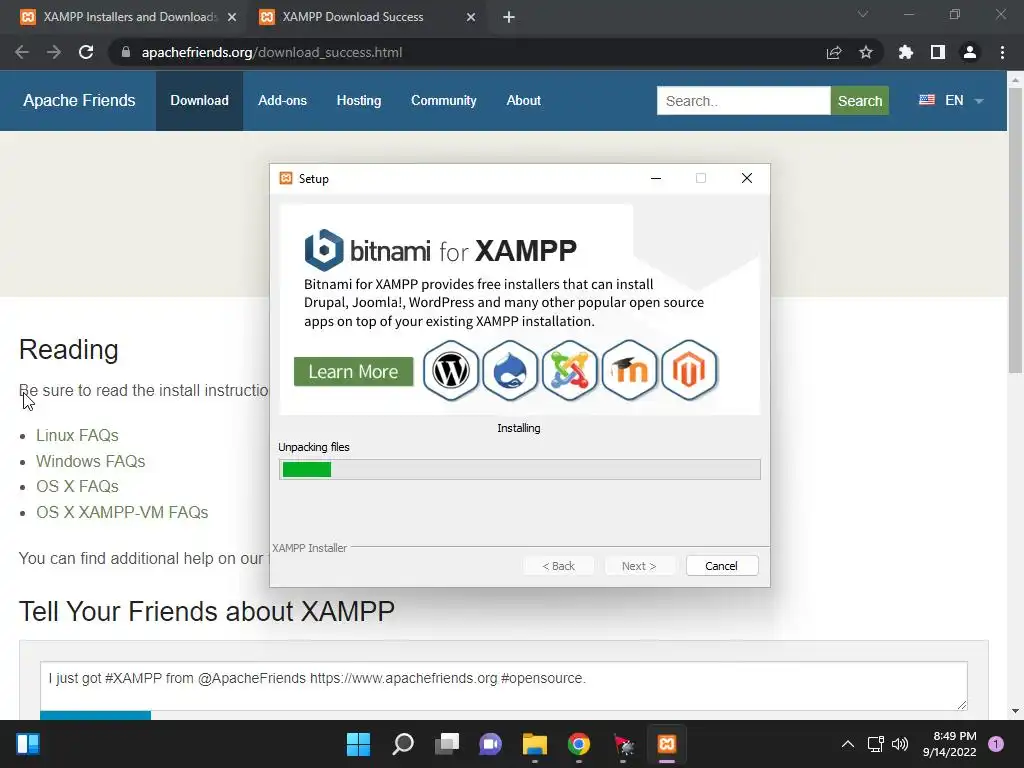The height and width of the screenshot is (768, 1024).
Task: View site information via the lock icon
Action: click(125, 52)
